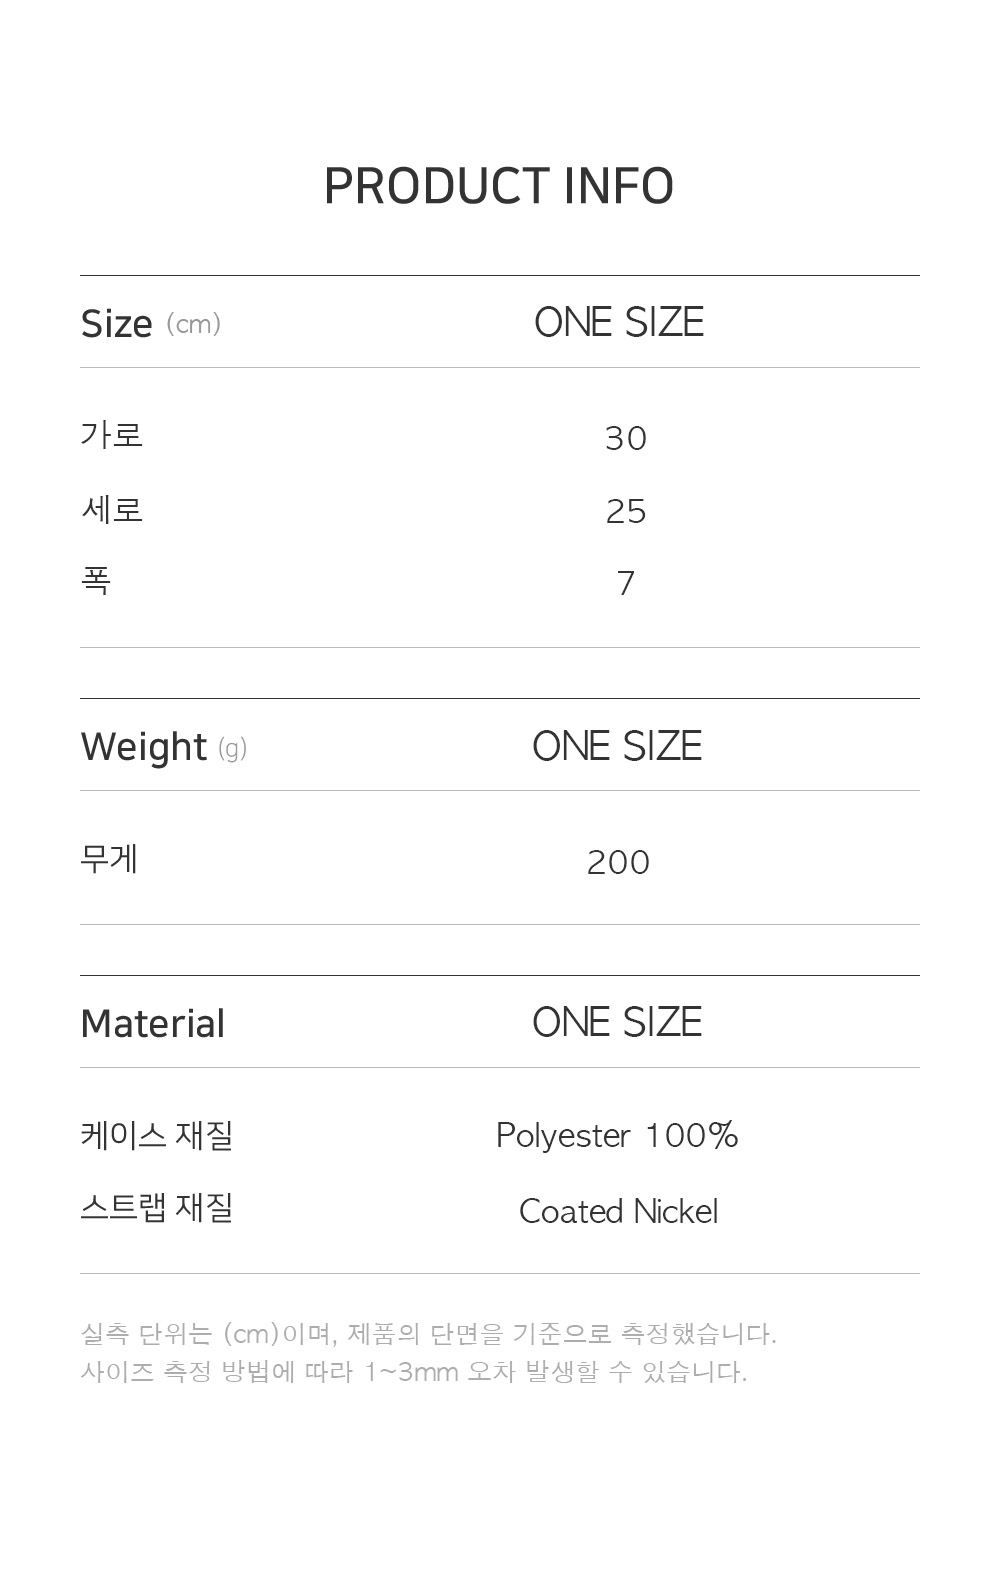This screenshot has height=1579, width=1000.
Task: Click ONE SIZE beside the Material label
Action: (617, 1022)
